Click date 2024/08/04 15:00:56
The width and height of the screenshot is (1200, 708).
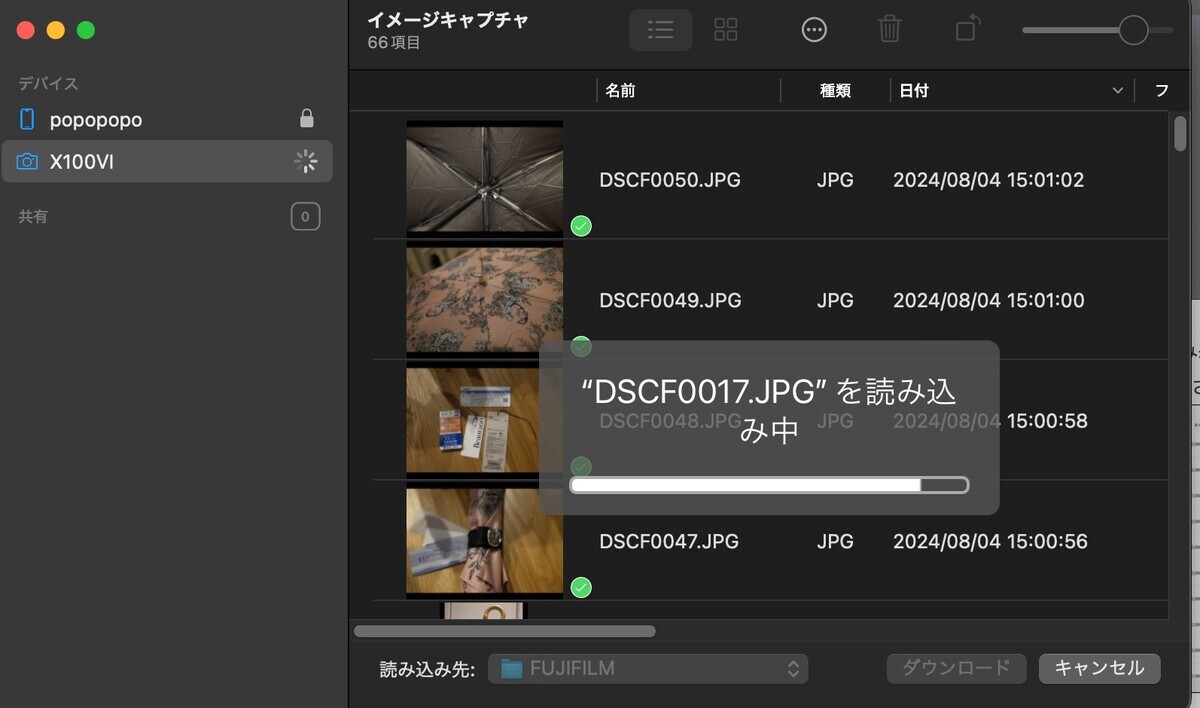[990, 541]
